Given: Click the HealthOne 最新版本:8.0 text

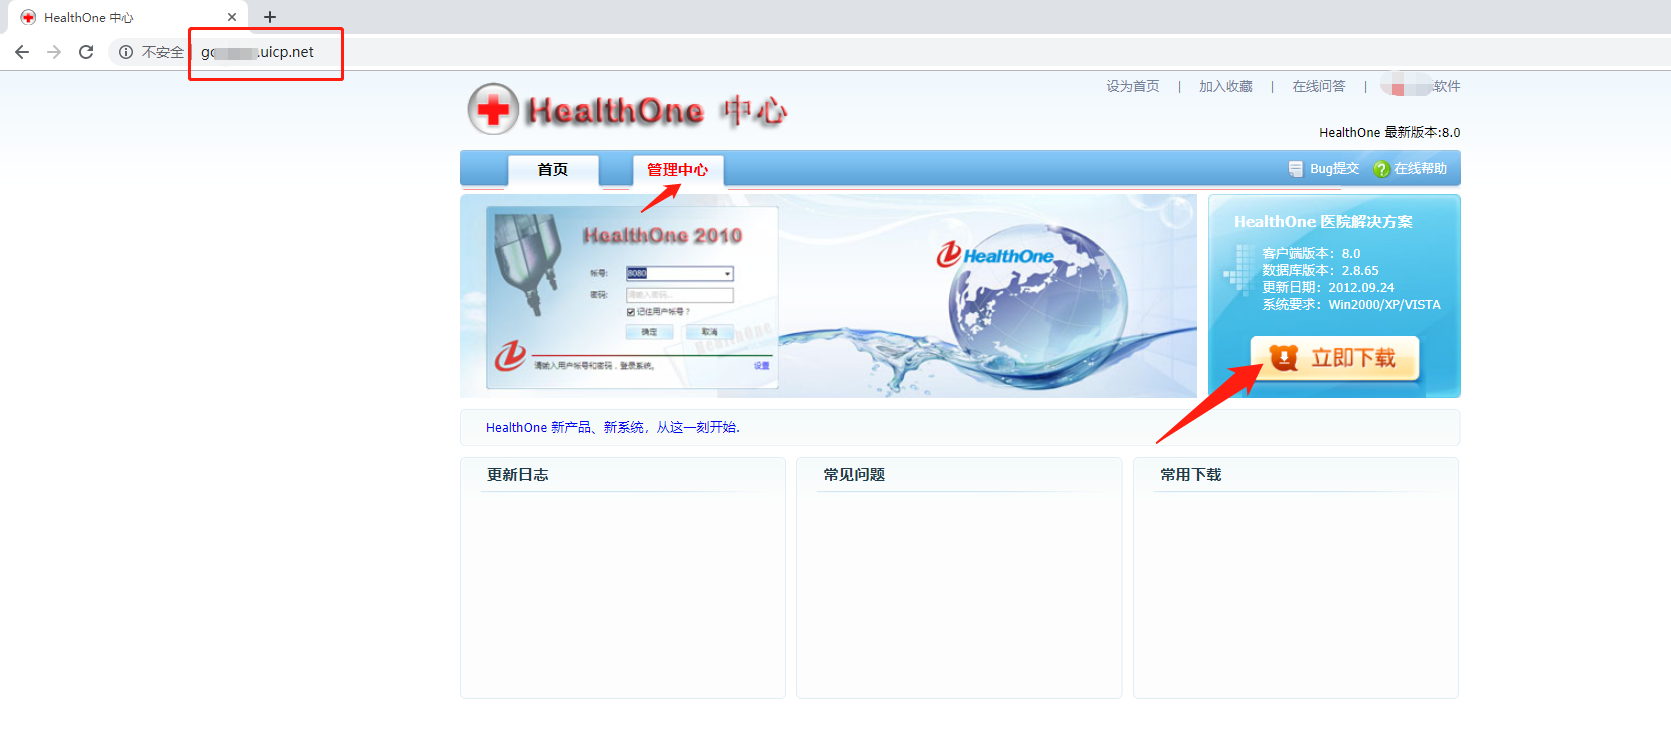Looking at the screenshot, I should (1390, 132).
